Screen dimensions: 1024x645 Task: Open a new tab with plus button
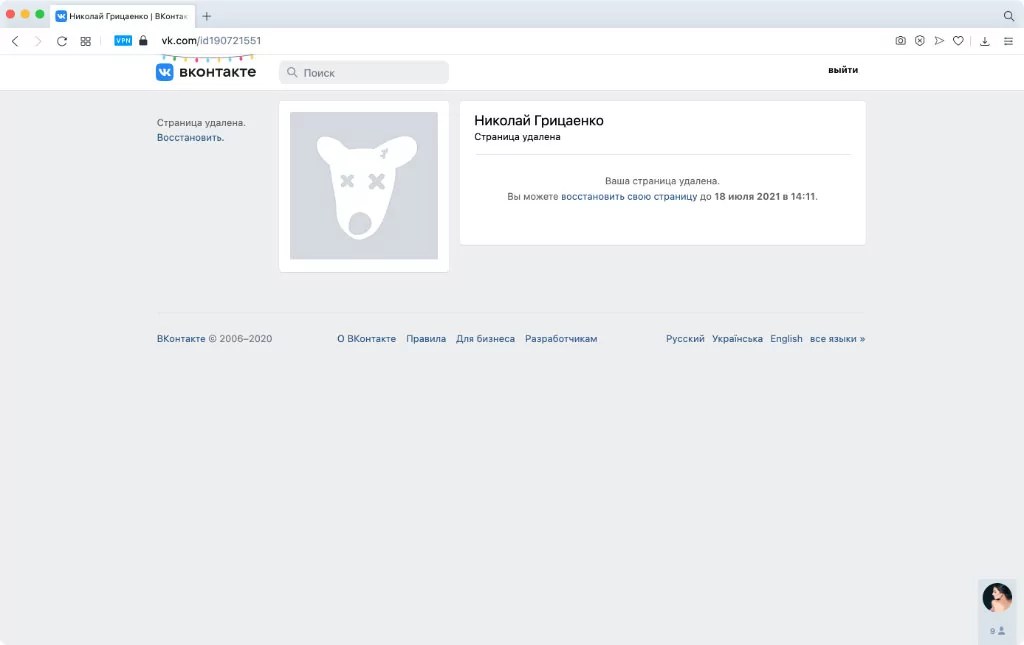point(206,16)
